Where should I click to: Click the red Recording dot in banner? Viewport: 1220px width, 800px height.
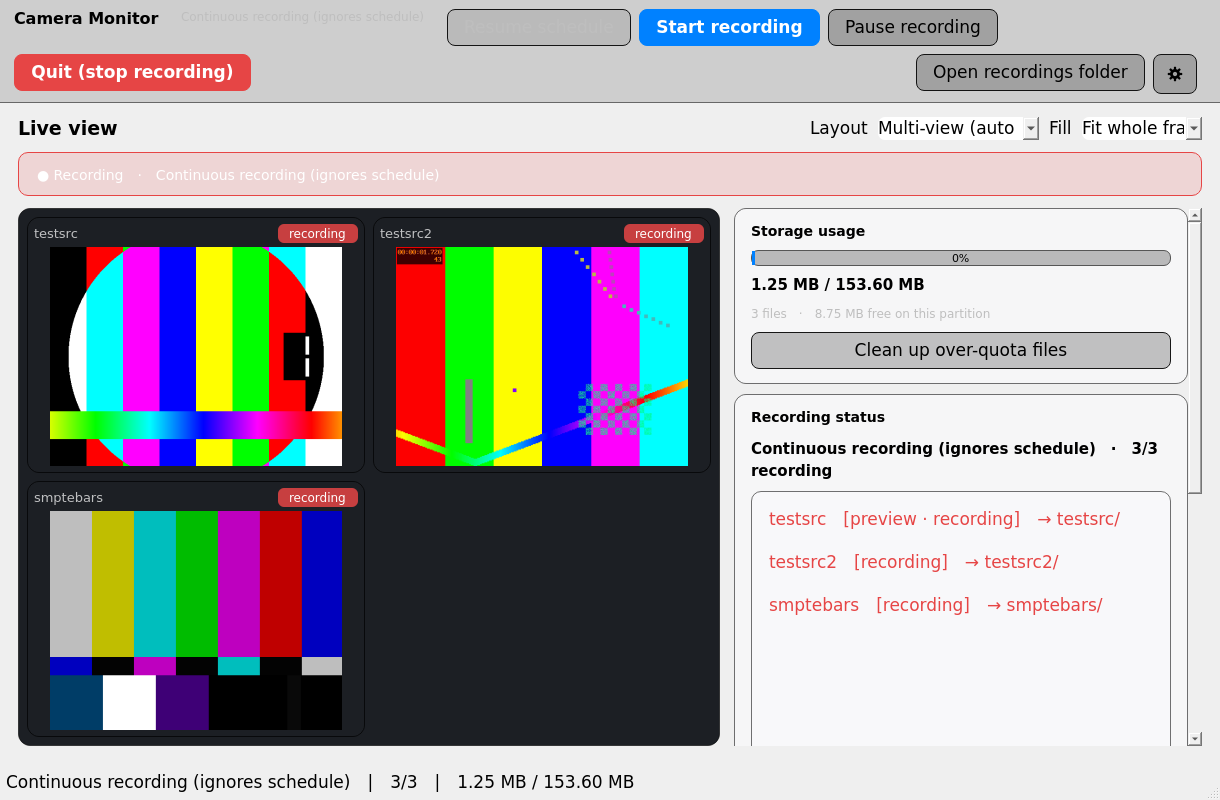pos(43,175)
